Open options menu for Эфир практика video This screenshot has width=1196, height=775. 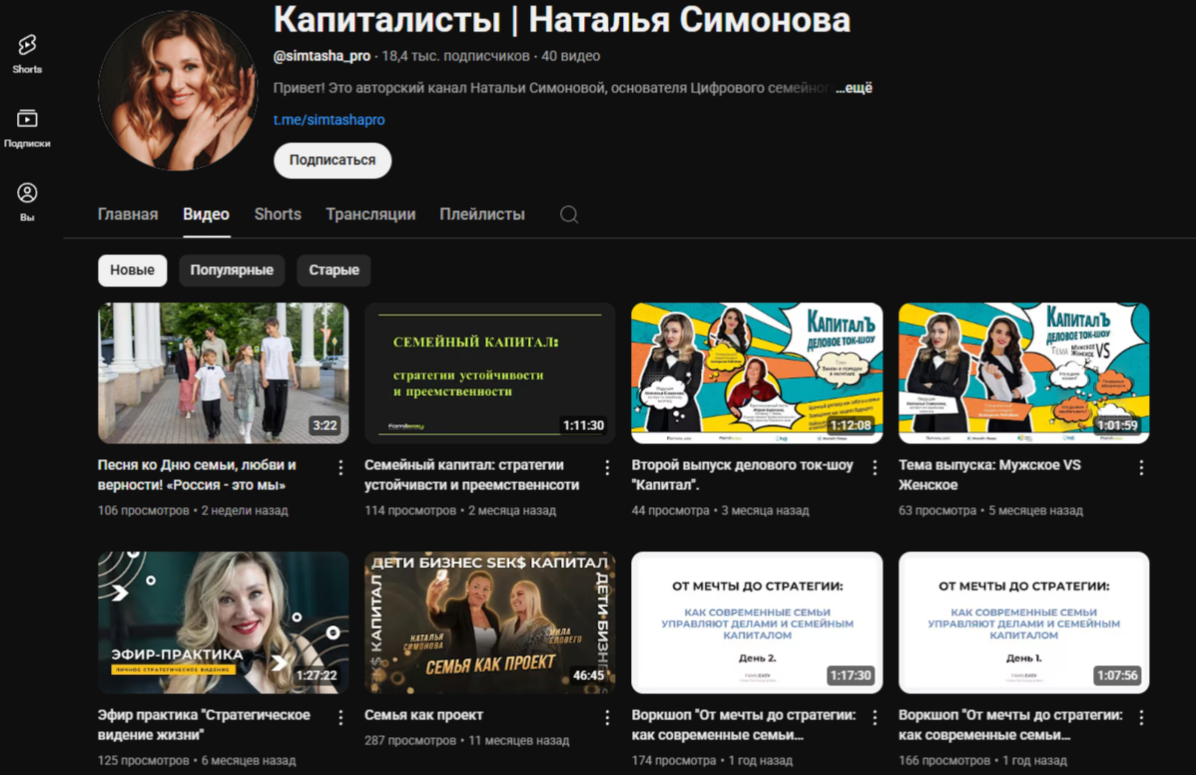coord(340,717)
